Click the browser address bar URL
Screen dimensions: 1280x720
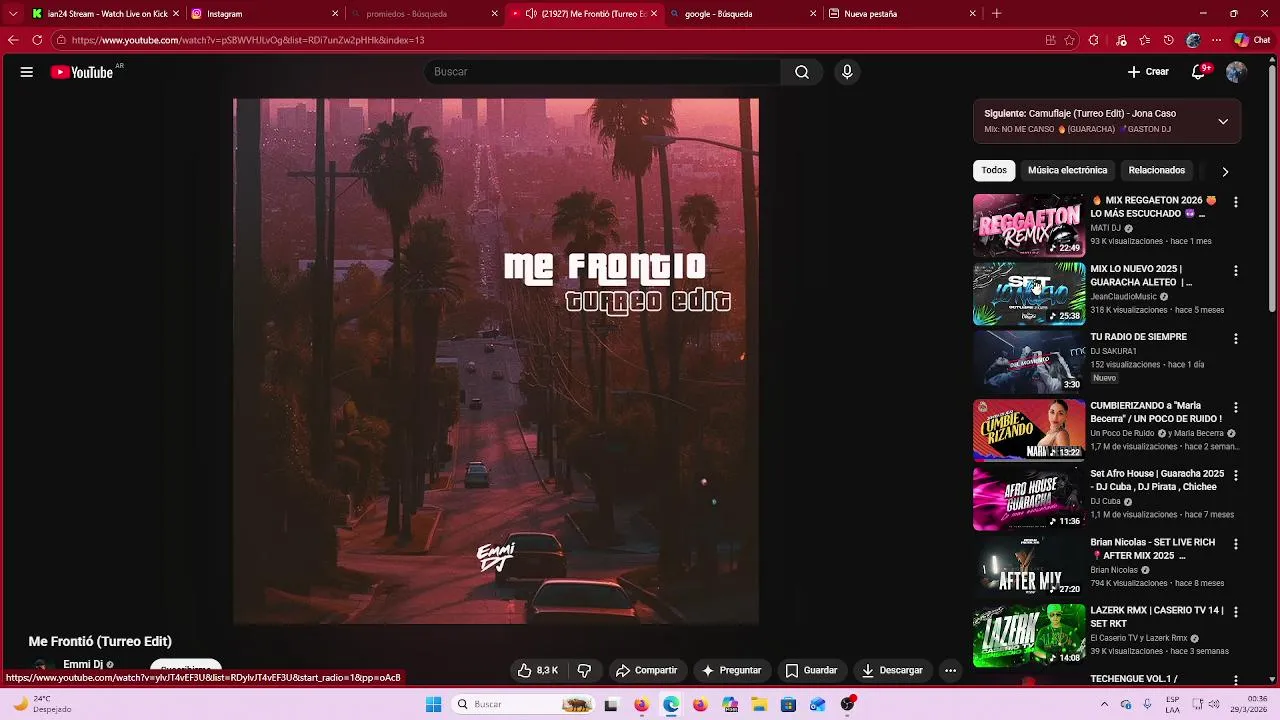(248, 40)
